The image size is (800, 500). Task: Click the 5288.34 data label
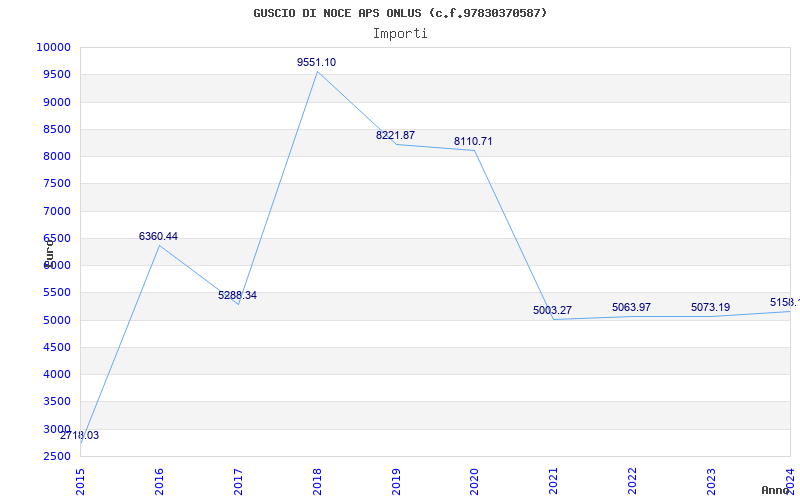coord(237,295)
